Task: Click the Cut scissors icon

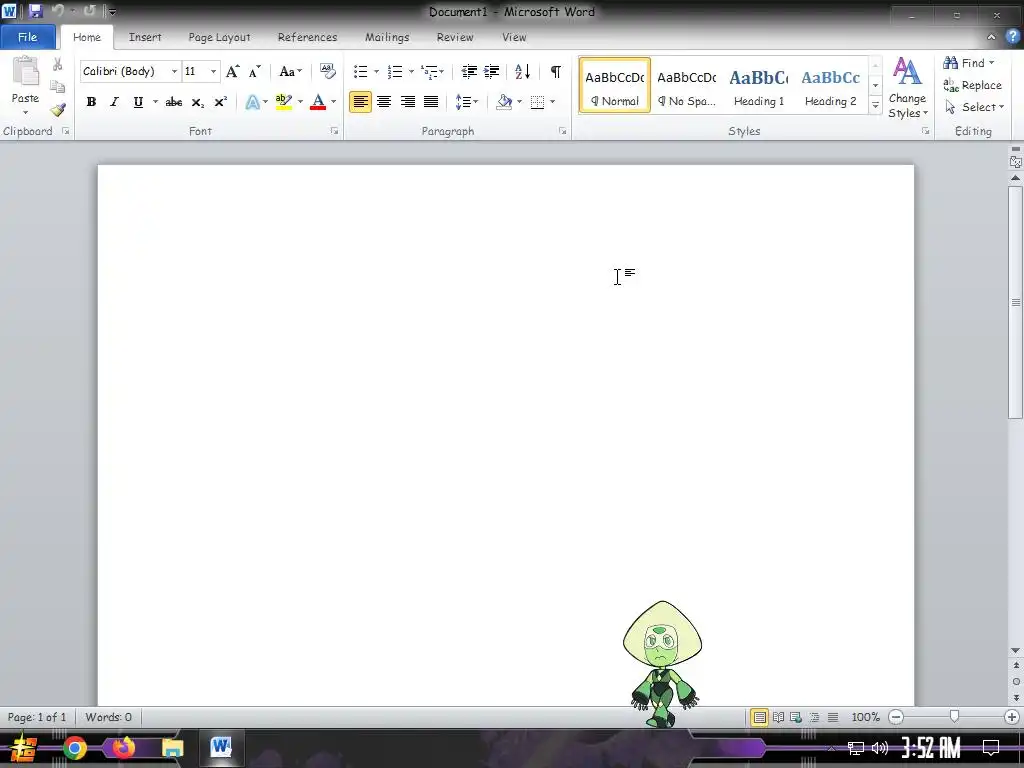Action: pyautogui.click(x=57, y=64)
